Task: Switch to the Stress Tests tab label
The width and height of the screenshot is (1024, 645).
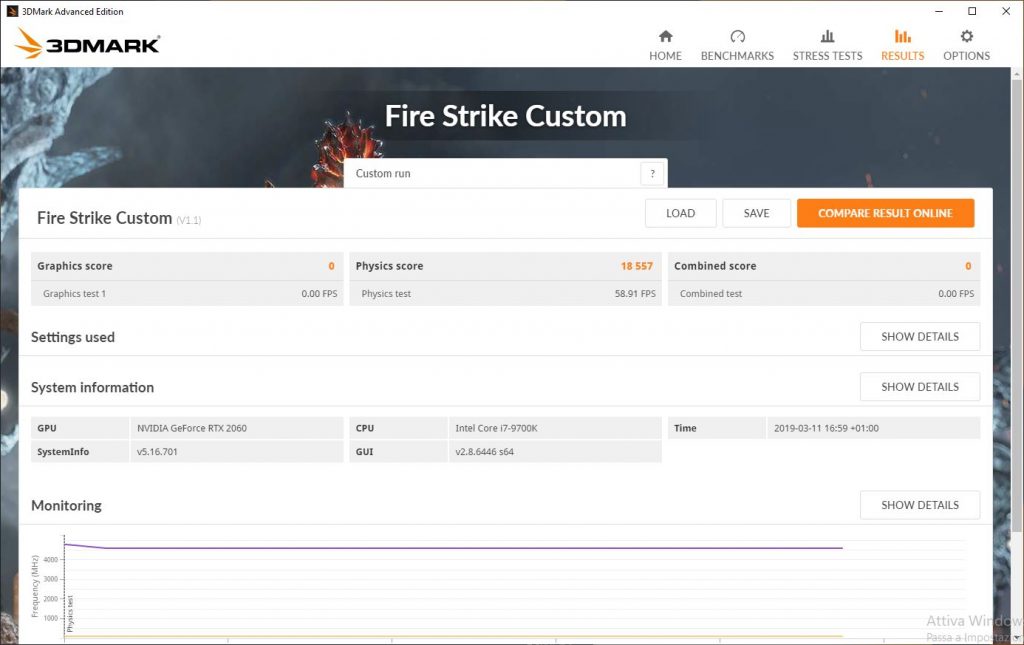Action: (827, 56)
